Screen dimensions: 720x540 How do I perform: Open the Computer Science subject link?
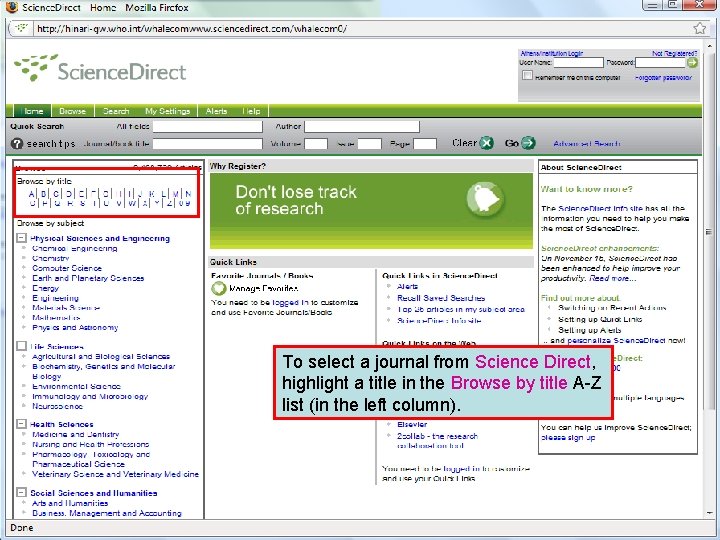pos(67,268)
